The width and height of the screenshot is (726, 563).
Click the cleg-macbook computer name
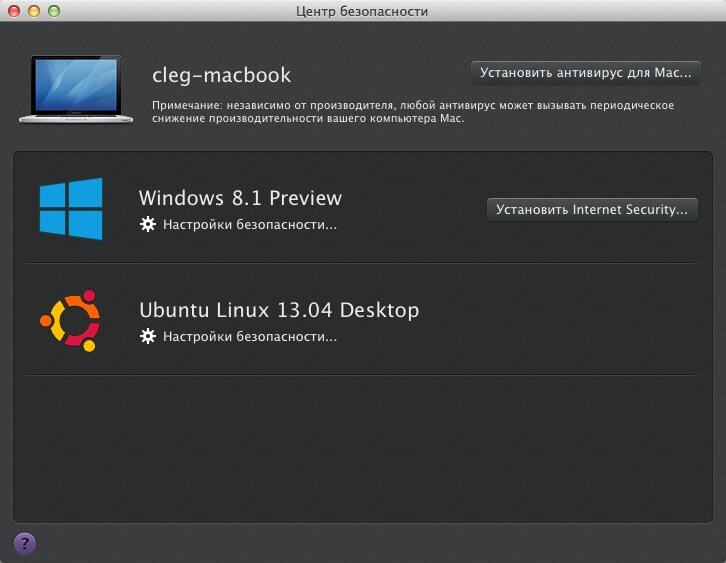click(x=222, y=75)
